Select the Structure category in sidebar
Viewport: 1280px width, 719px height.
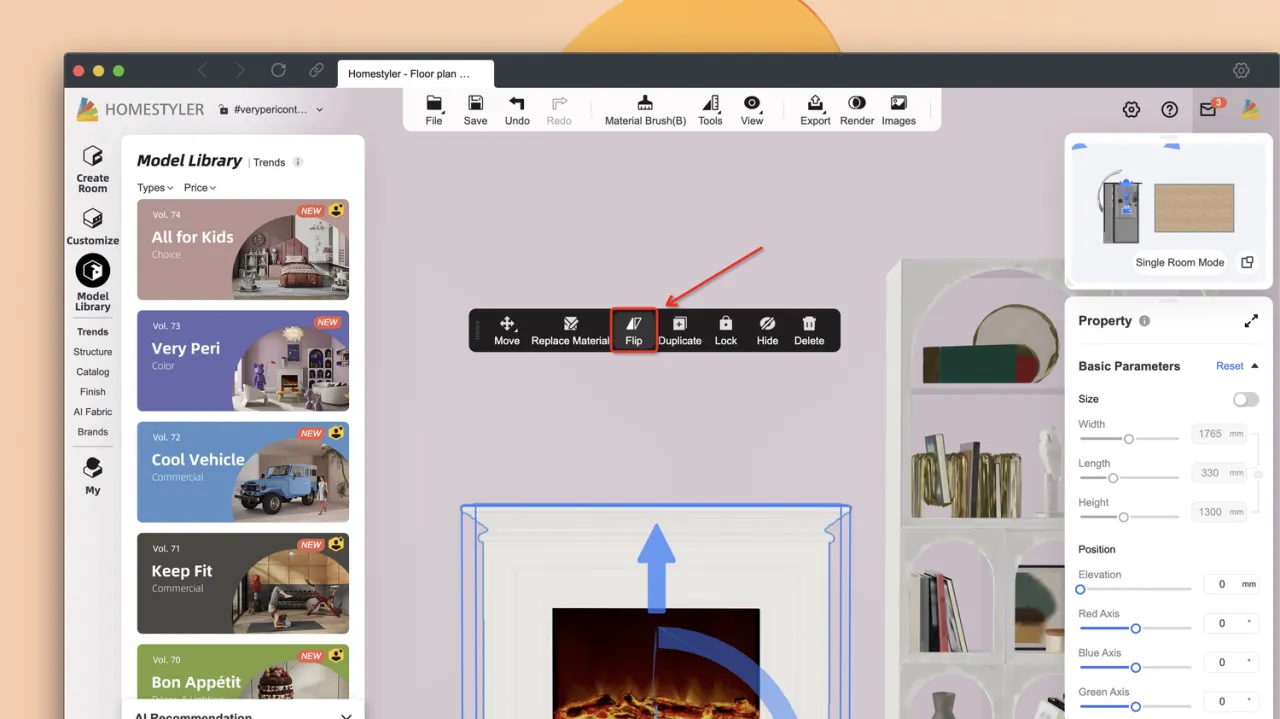[x=93, y=352]
